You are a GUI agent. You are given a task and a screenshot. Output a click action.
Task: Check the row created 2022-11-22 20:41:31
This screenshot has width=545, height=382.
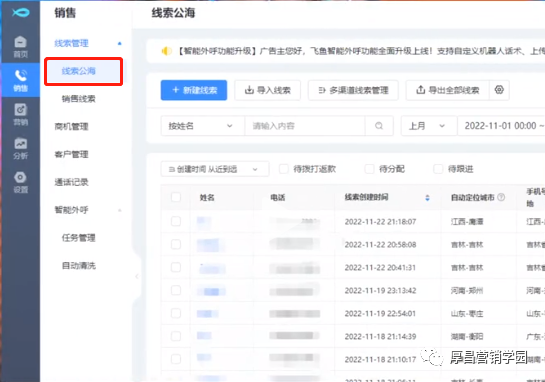(x=176, y=267)
